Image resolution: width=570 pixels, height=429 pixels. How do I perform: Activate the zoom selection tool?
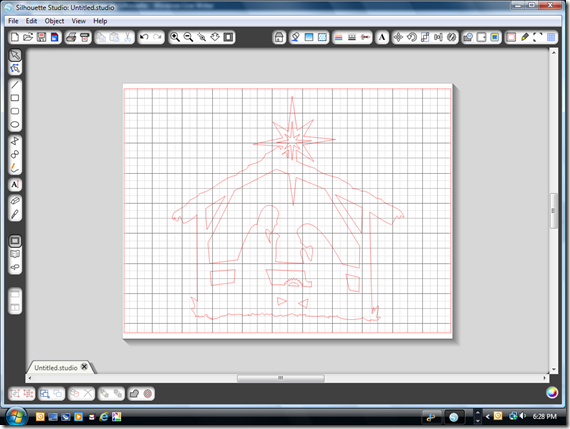202,37
